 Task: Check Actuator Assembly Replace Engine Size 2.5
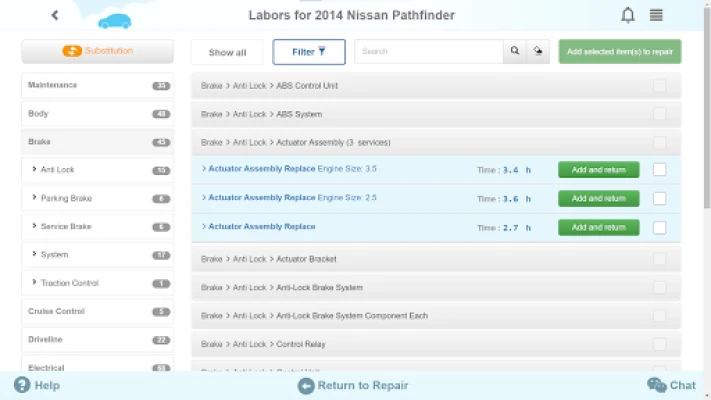pyautogui.click(x=659, y=199)
